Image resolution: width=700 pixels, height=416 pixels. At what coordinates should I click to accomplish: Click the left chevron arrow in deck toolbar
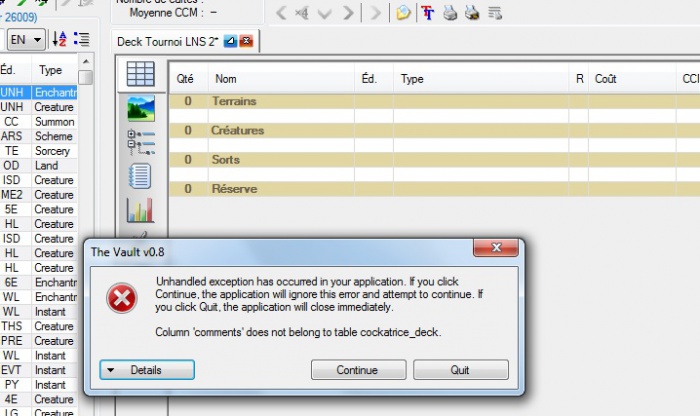click(281, 13)
